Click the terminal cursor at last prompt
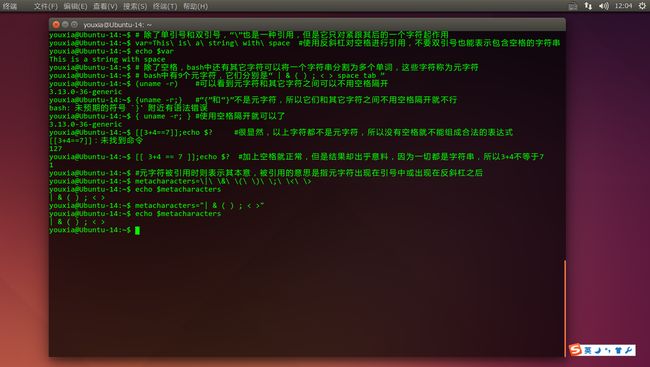This screenshot has width=650, height=367. 137,230
